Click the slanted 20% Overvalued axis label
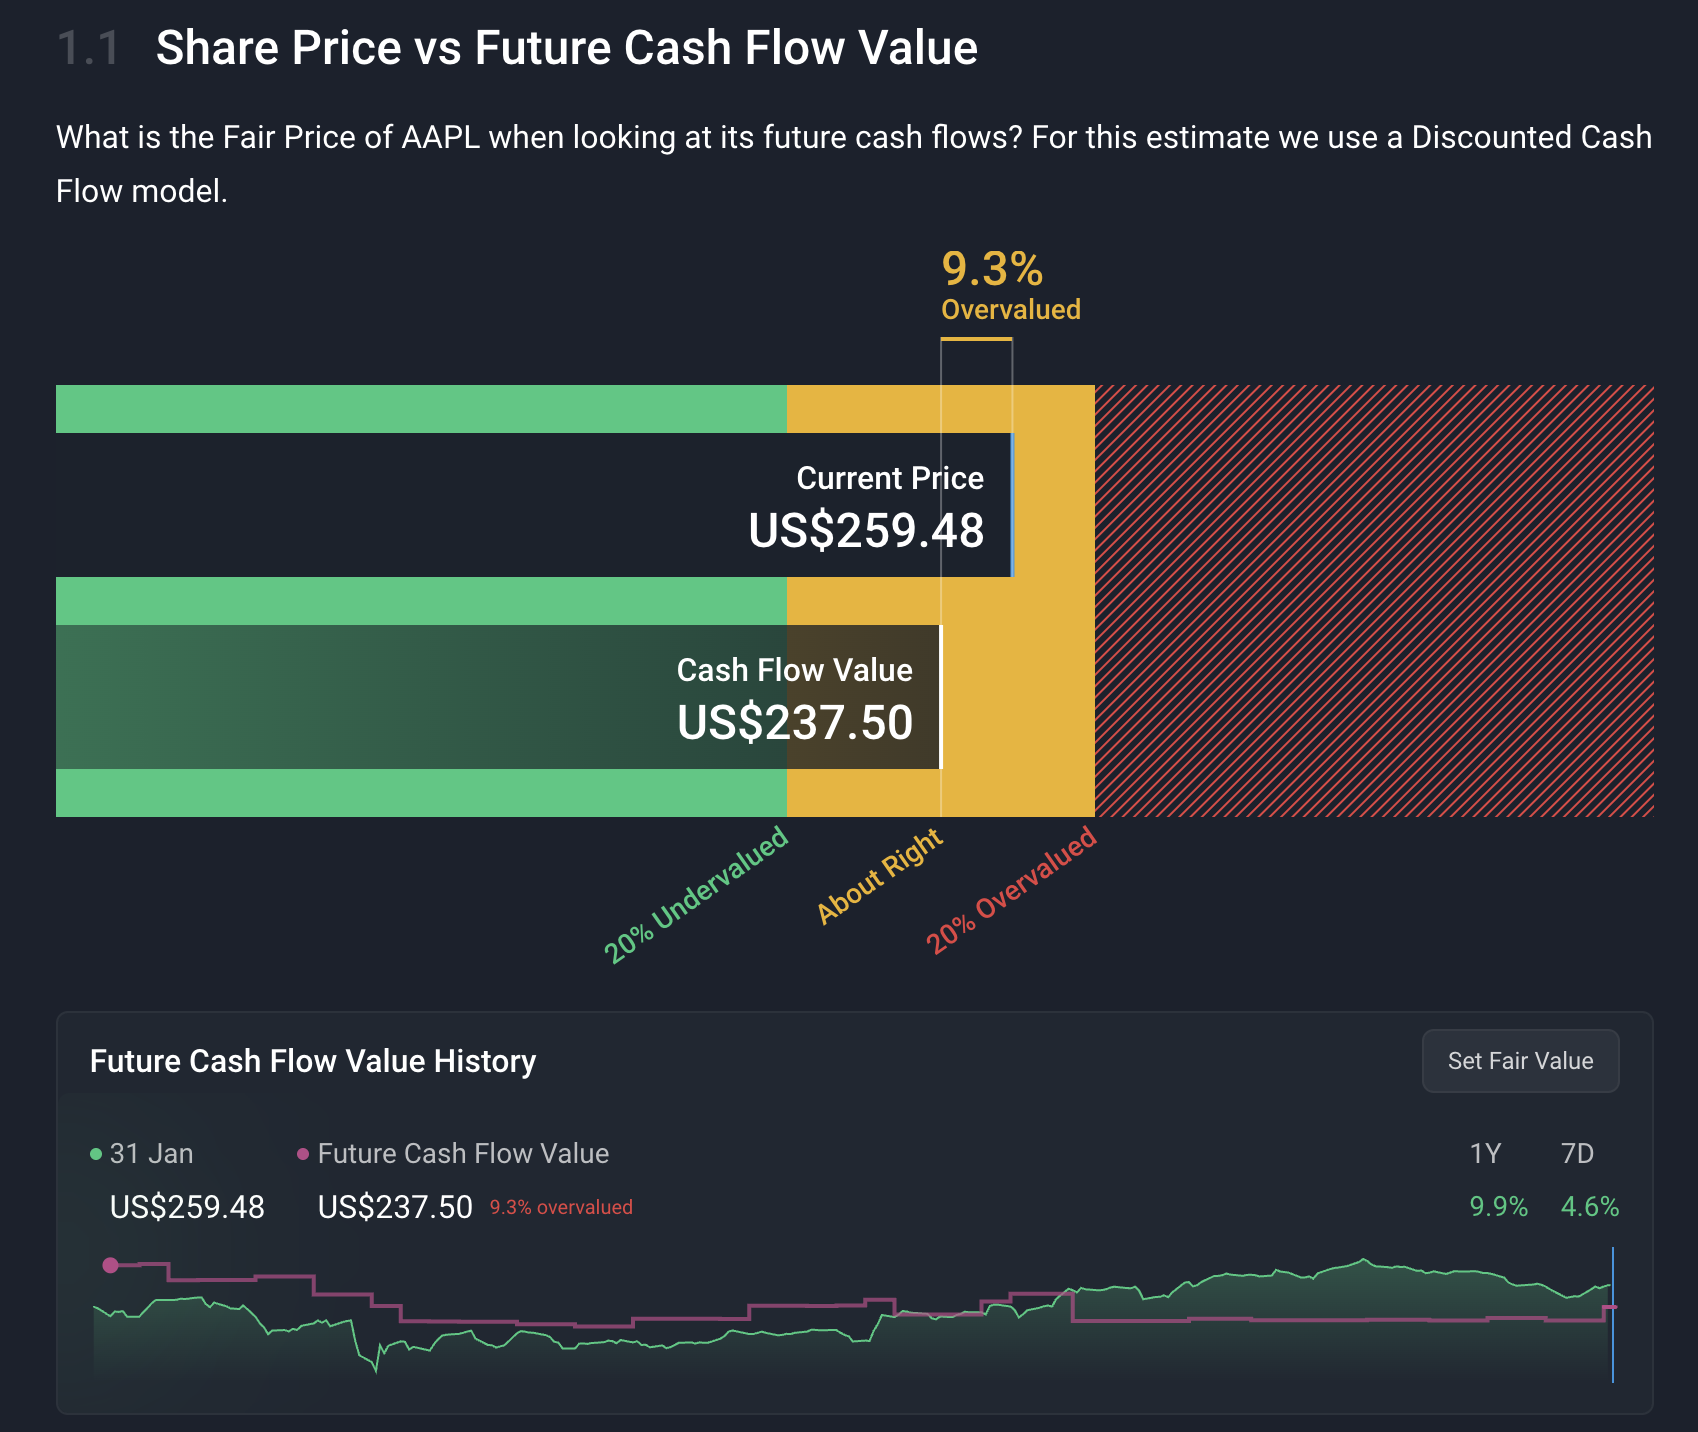Screen dimensions: 1698x1432 [x=1011, y=890]
